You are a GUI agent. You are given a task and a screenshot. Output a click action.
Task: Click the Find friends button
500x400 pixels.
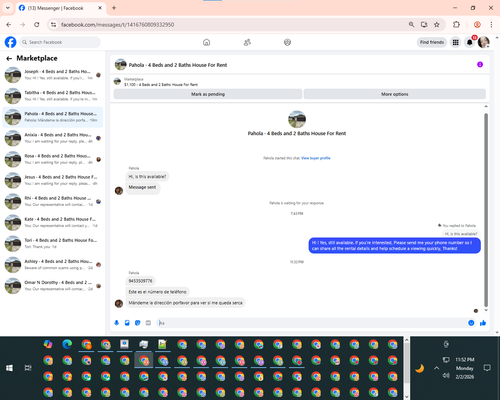432,42
